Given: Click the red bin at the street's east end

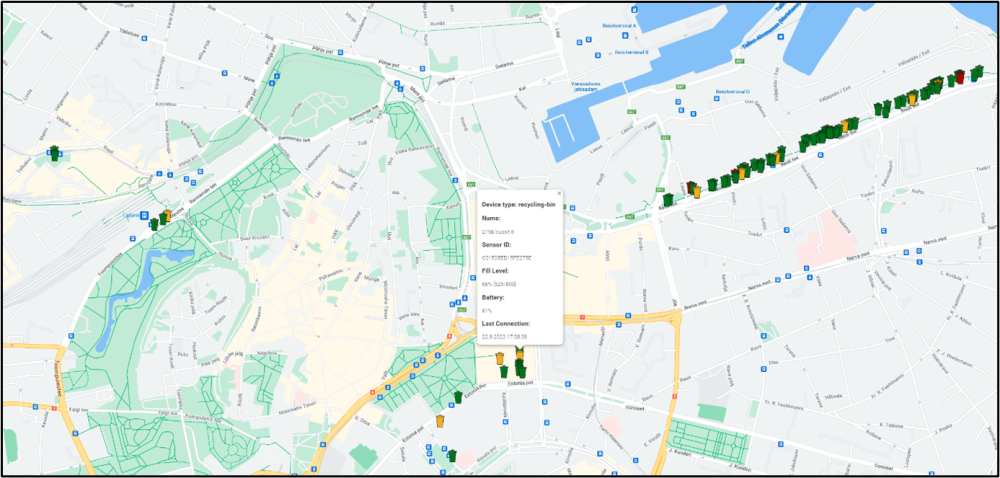Looking at the screenshot, I should [960, 76].
